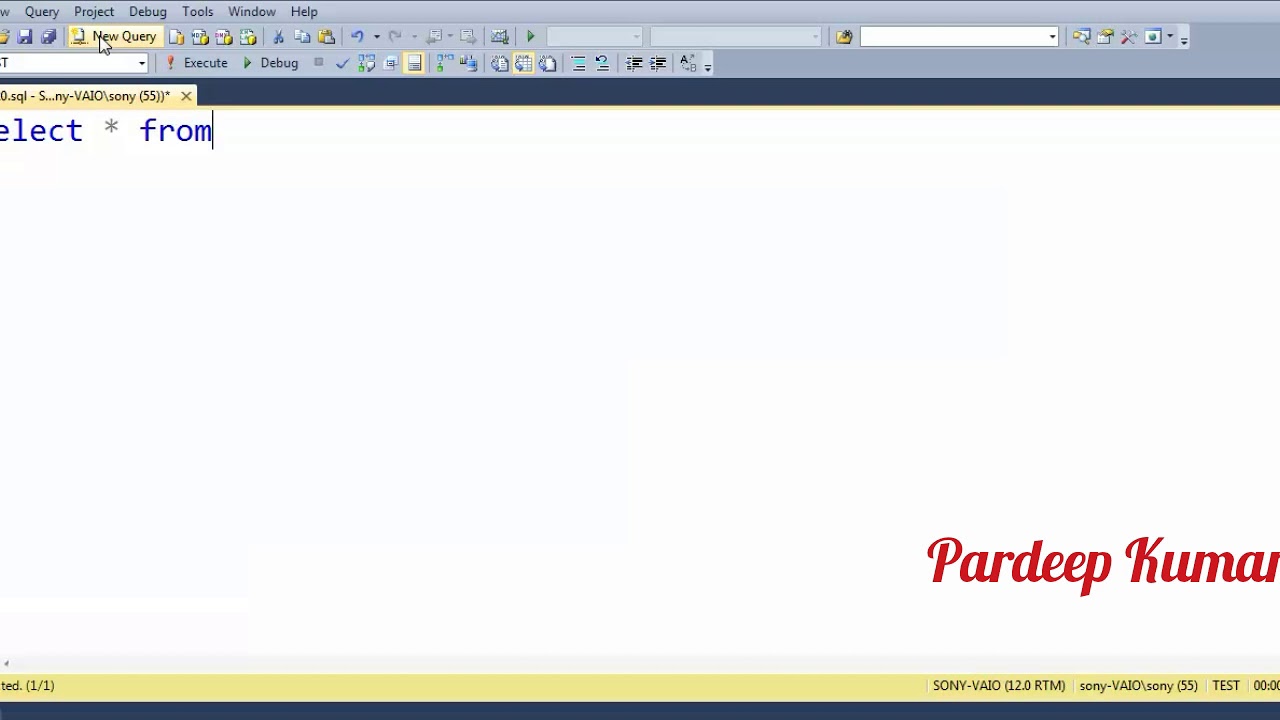Close the sql query document tab
Viewport: 1280px width, 720px height.
point(186,96)
